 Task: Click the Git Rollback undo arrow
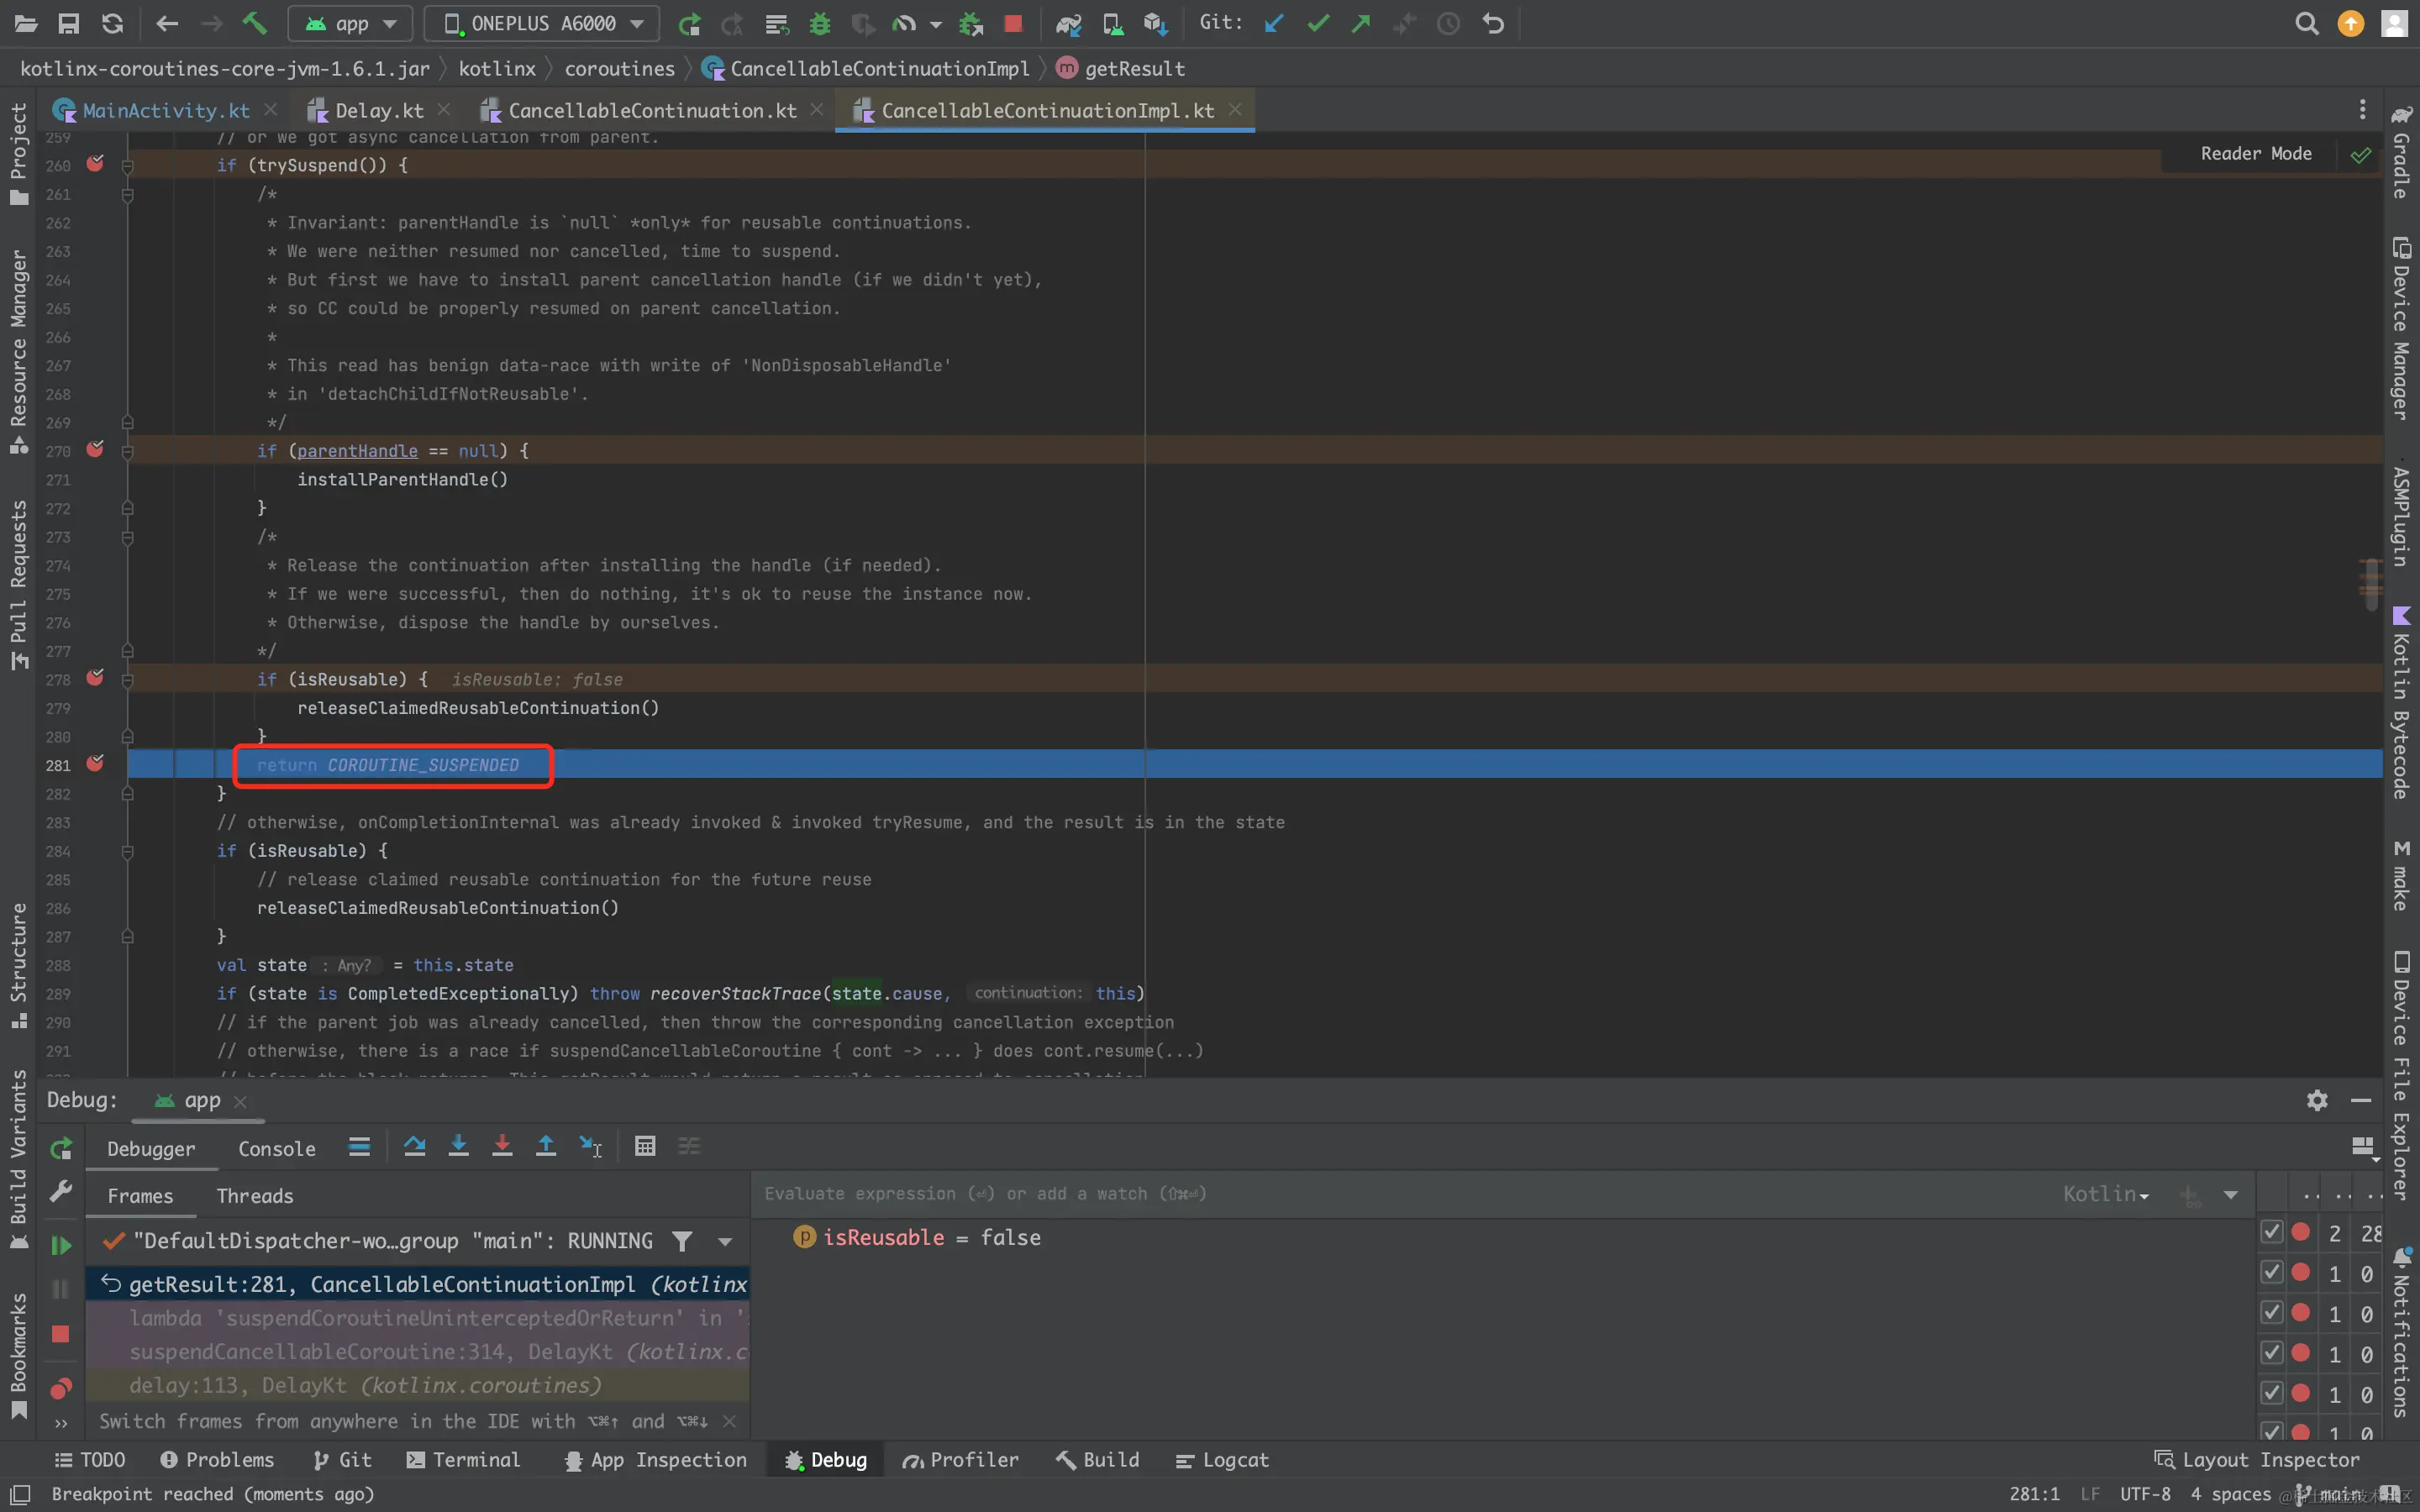tap(1493, 23)
